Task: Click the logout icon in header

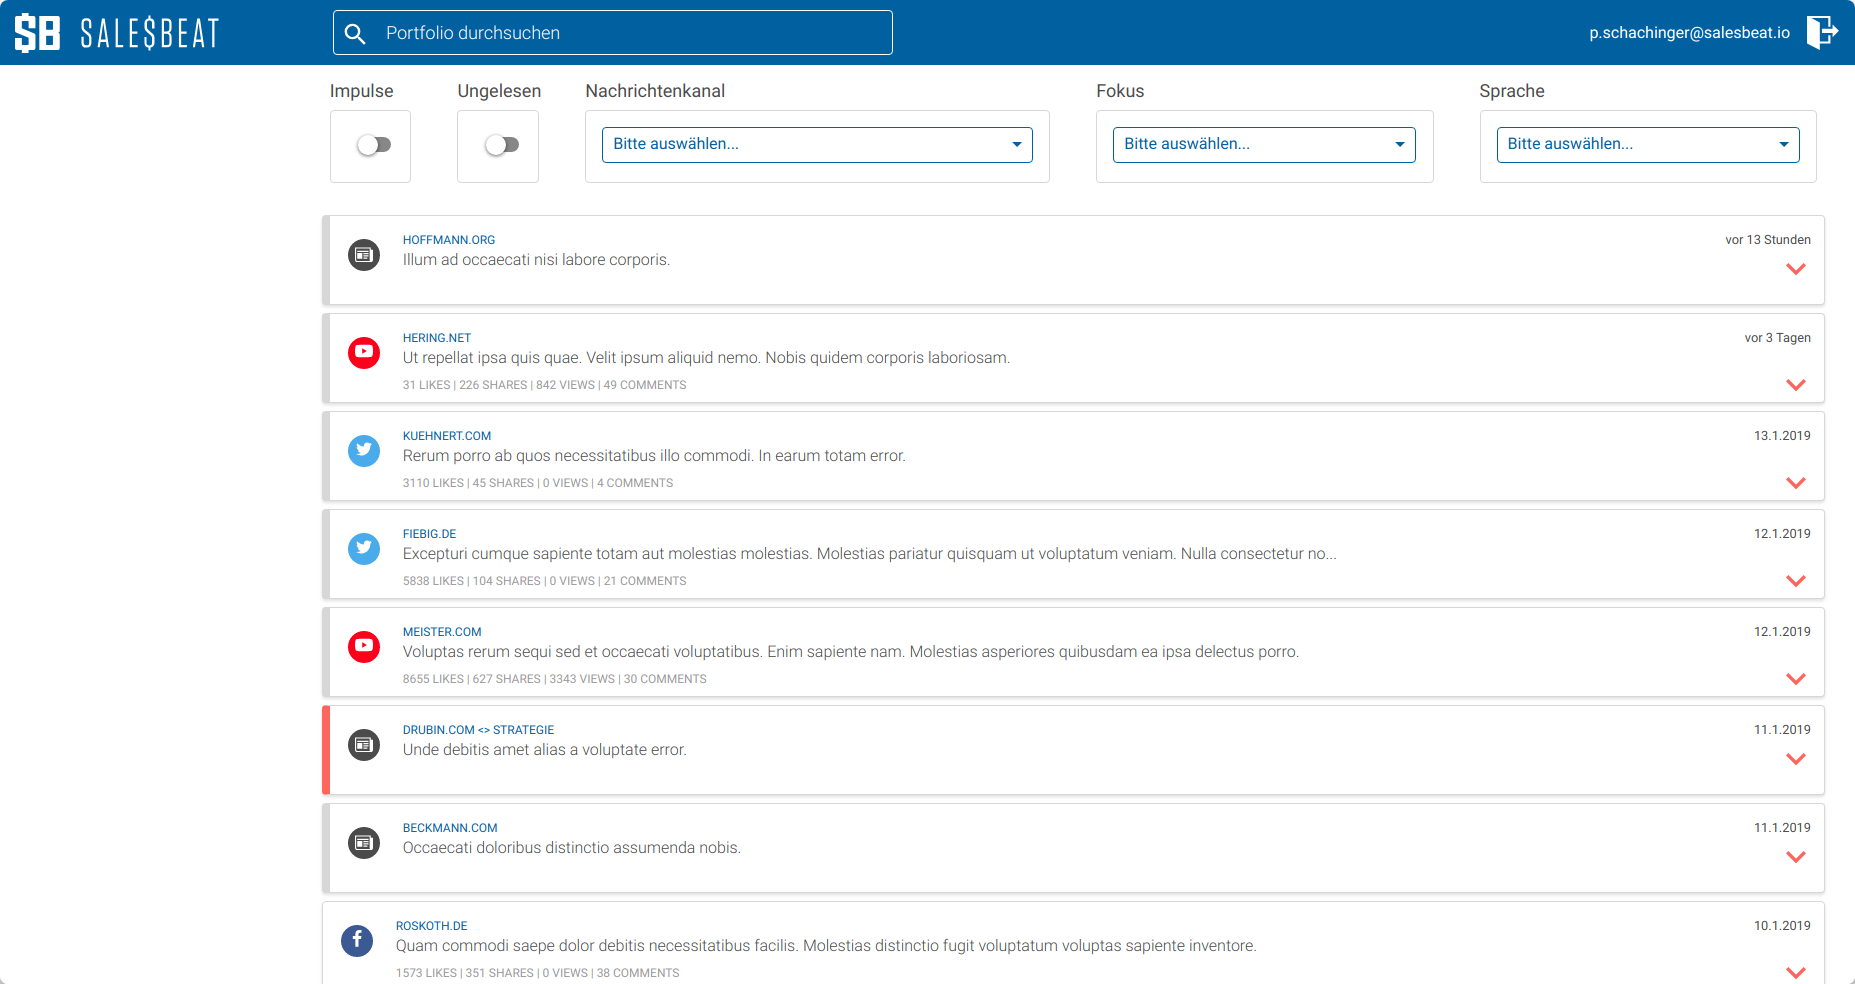Action: [x=1821, y=32]
